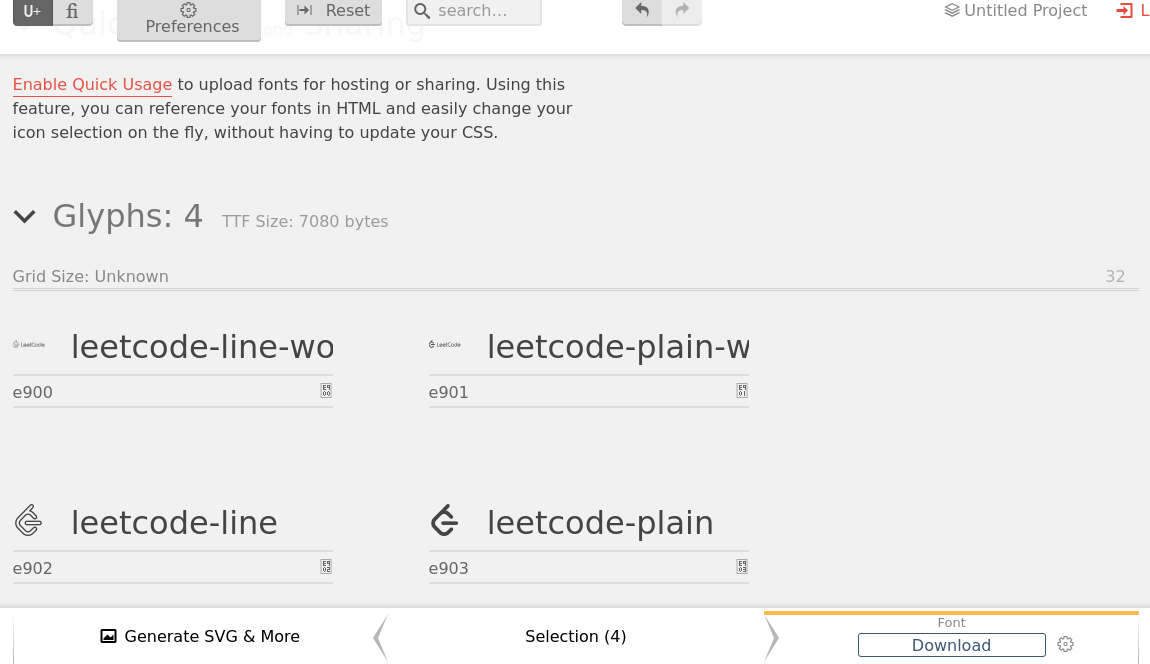Click the TTF Size: 7080 bytes text
The image size is (1150, 664).
pyautogui.click(x=305, y=222)
